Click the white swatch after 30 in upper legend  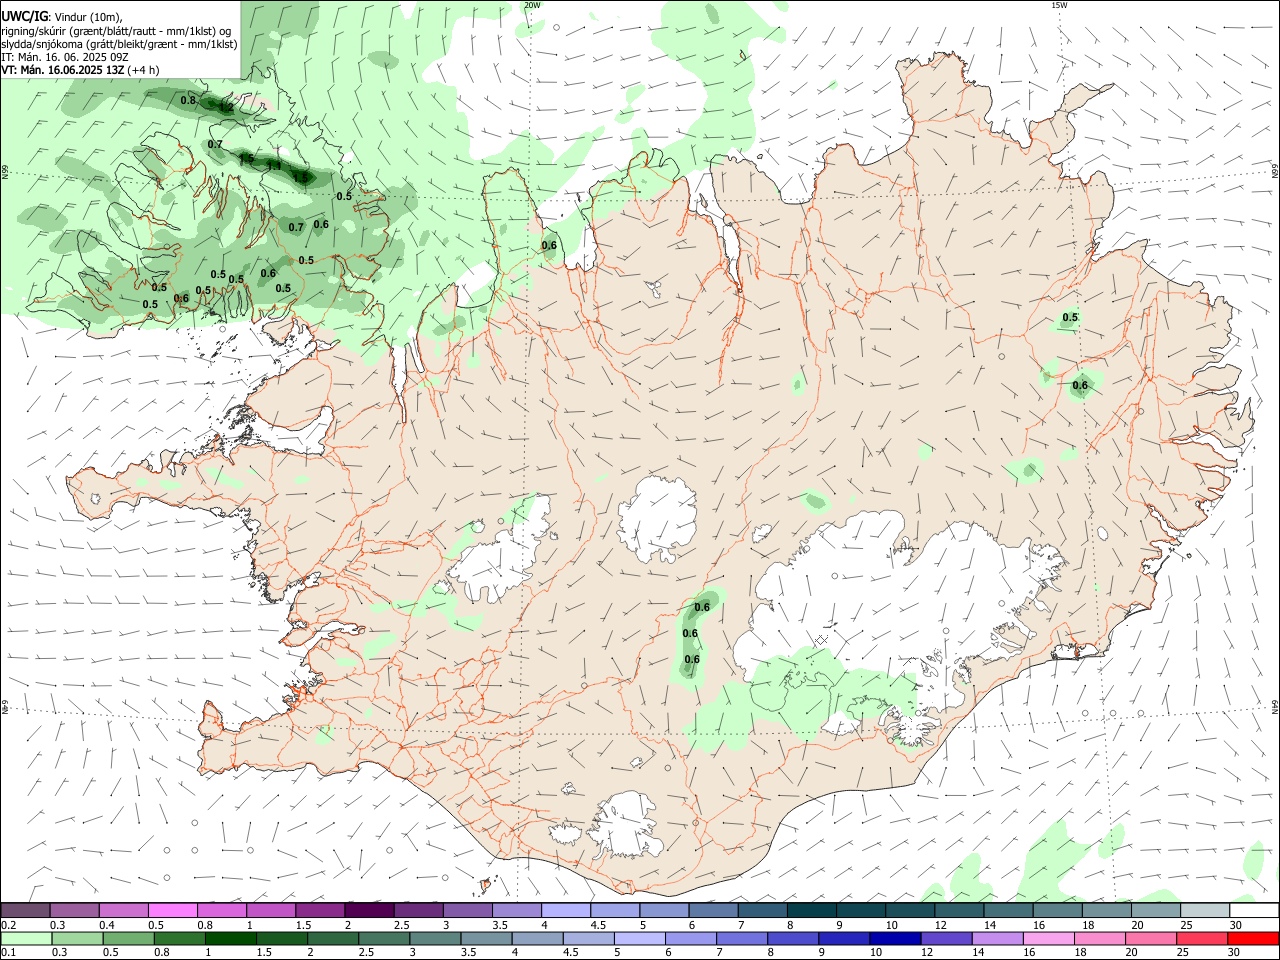(x=1254, y=911)
